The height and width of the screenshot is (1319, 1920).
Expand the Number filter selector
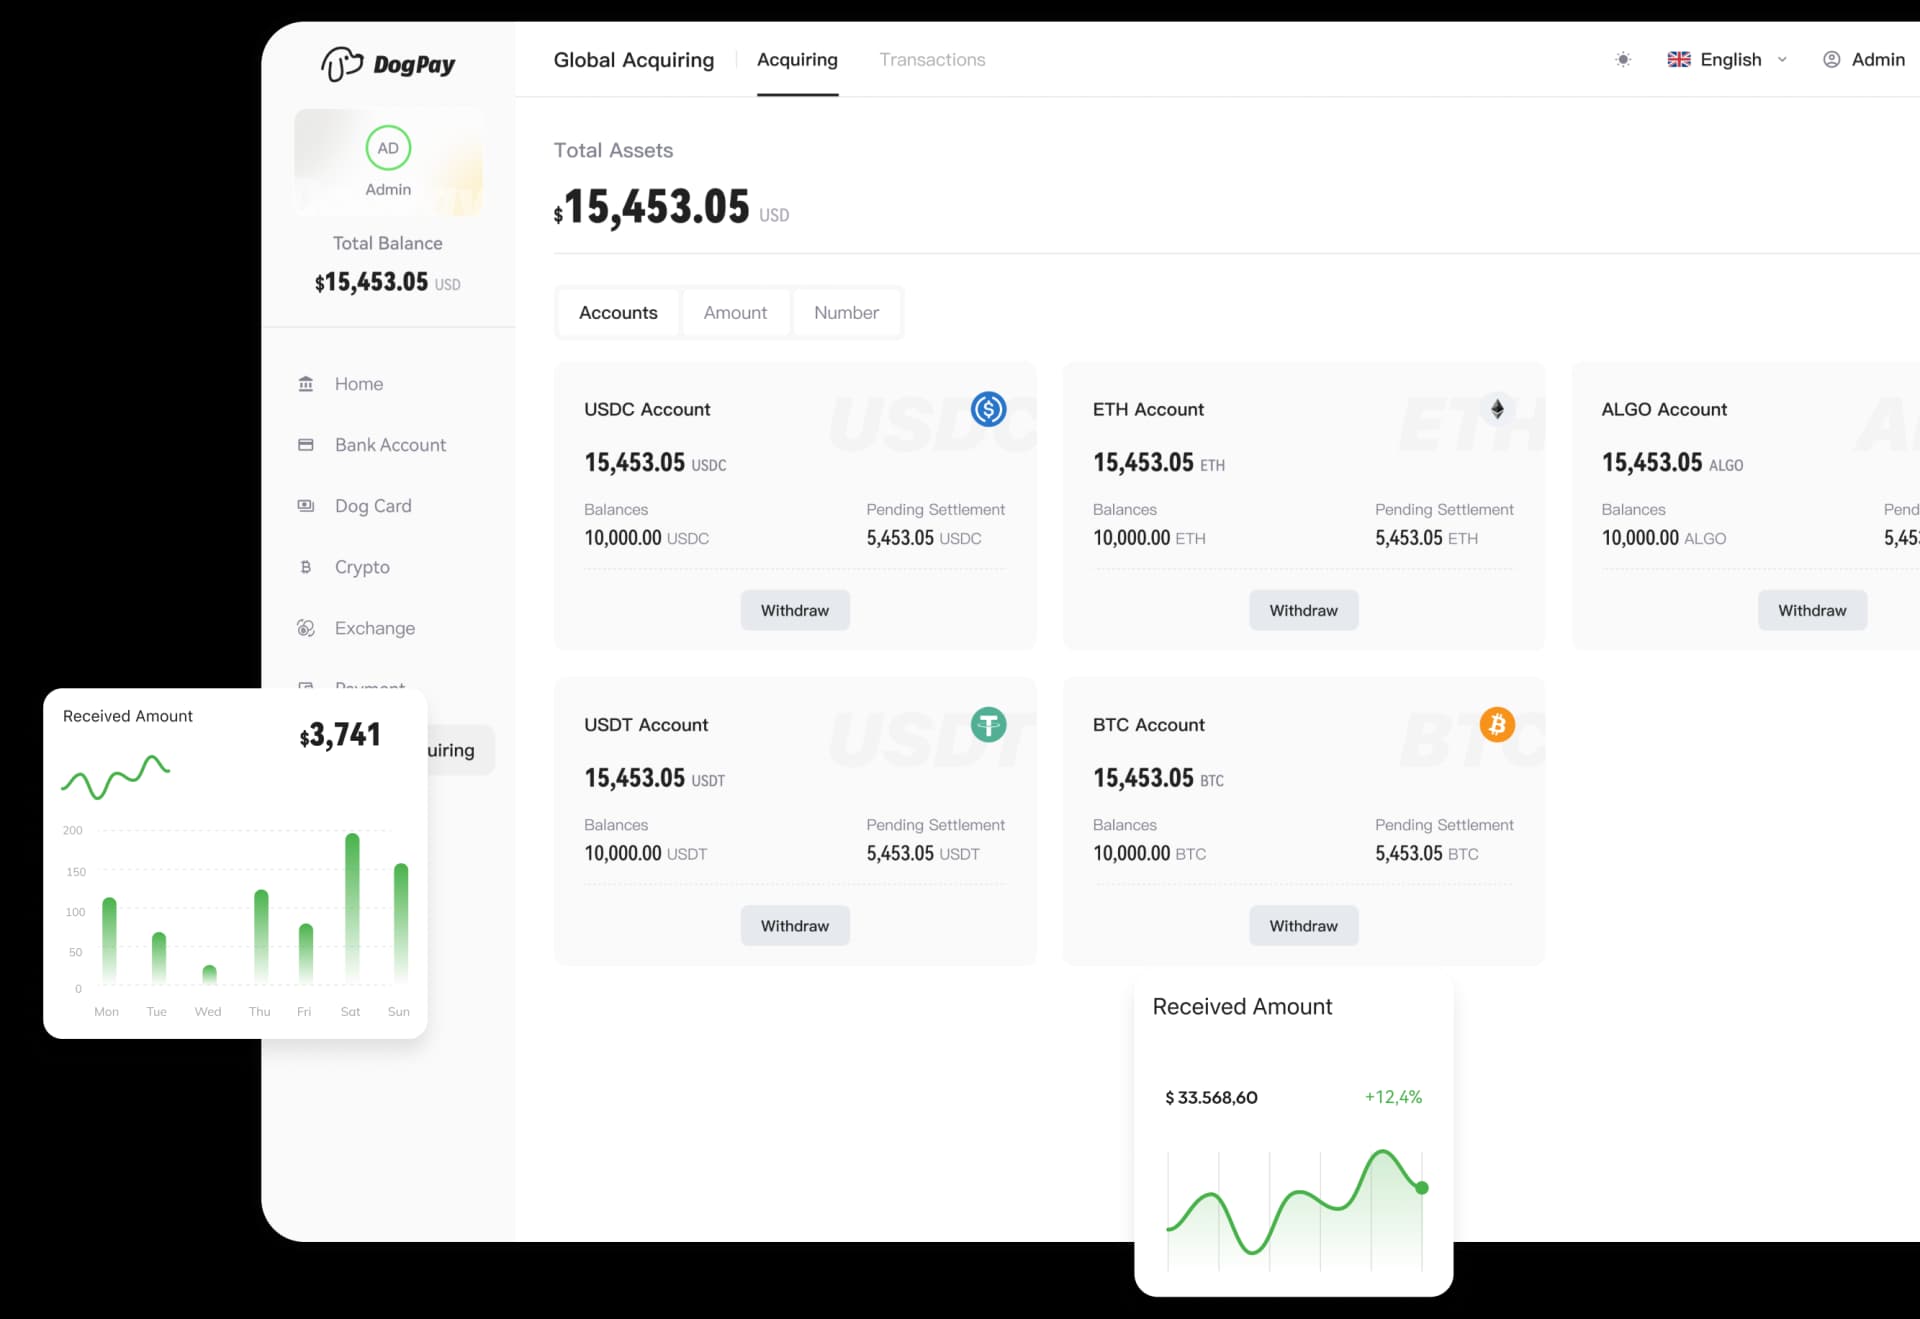pos(846,312)
